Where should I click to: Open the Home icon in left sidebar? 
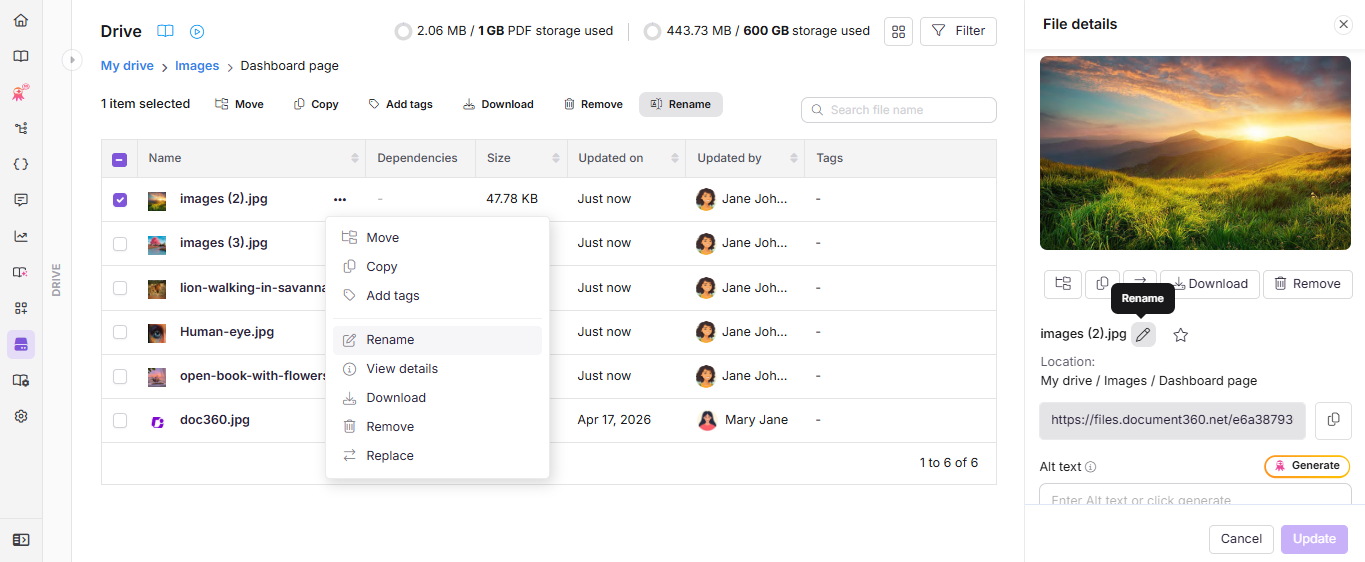pyautogui.click(x=20, y=20)
